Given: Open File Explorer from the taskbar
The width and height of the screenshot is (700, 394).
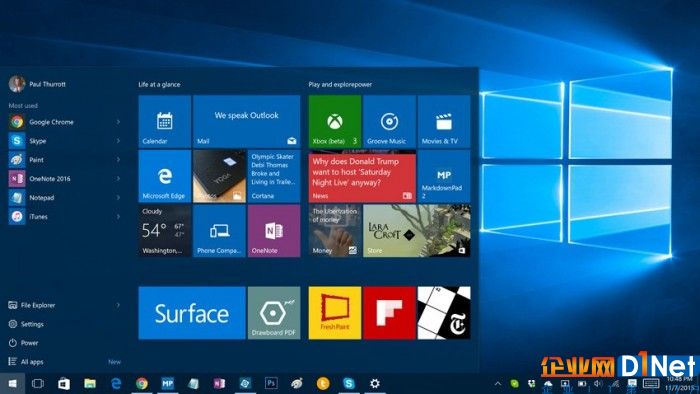Looking at the screenshot, I should [90, 383].
